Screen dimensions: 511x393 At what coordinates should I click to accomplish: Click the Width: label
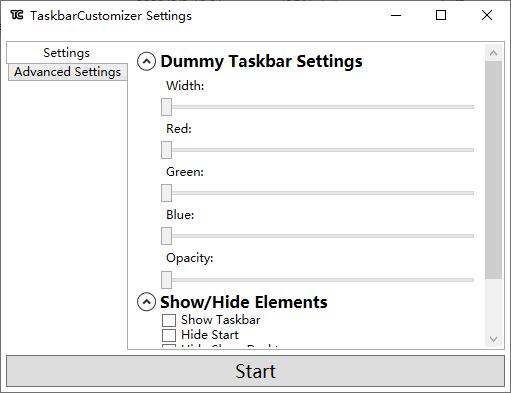pyautogui.click(x=185, y=86)
